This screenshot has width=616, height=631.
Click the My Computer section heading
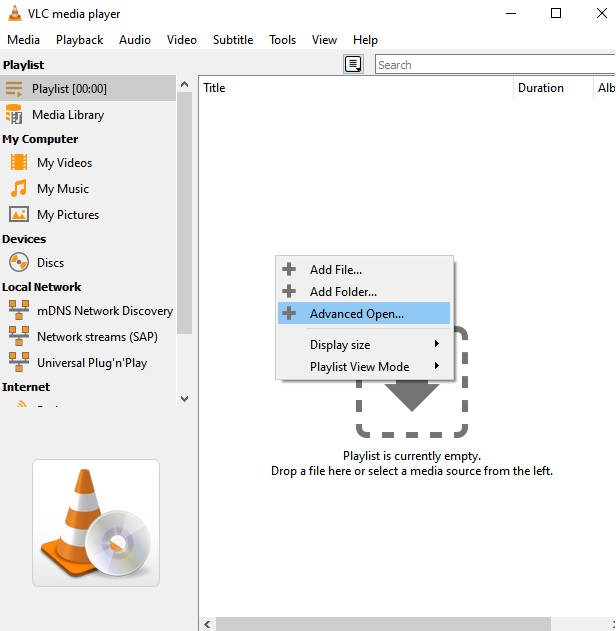click(x=40, y=139)
